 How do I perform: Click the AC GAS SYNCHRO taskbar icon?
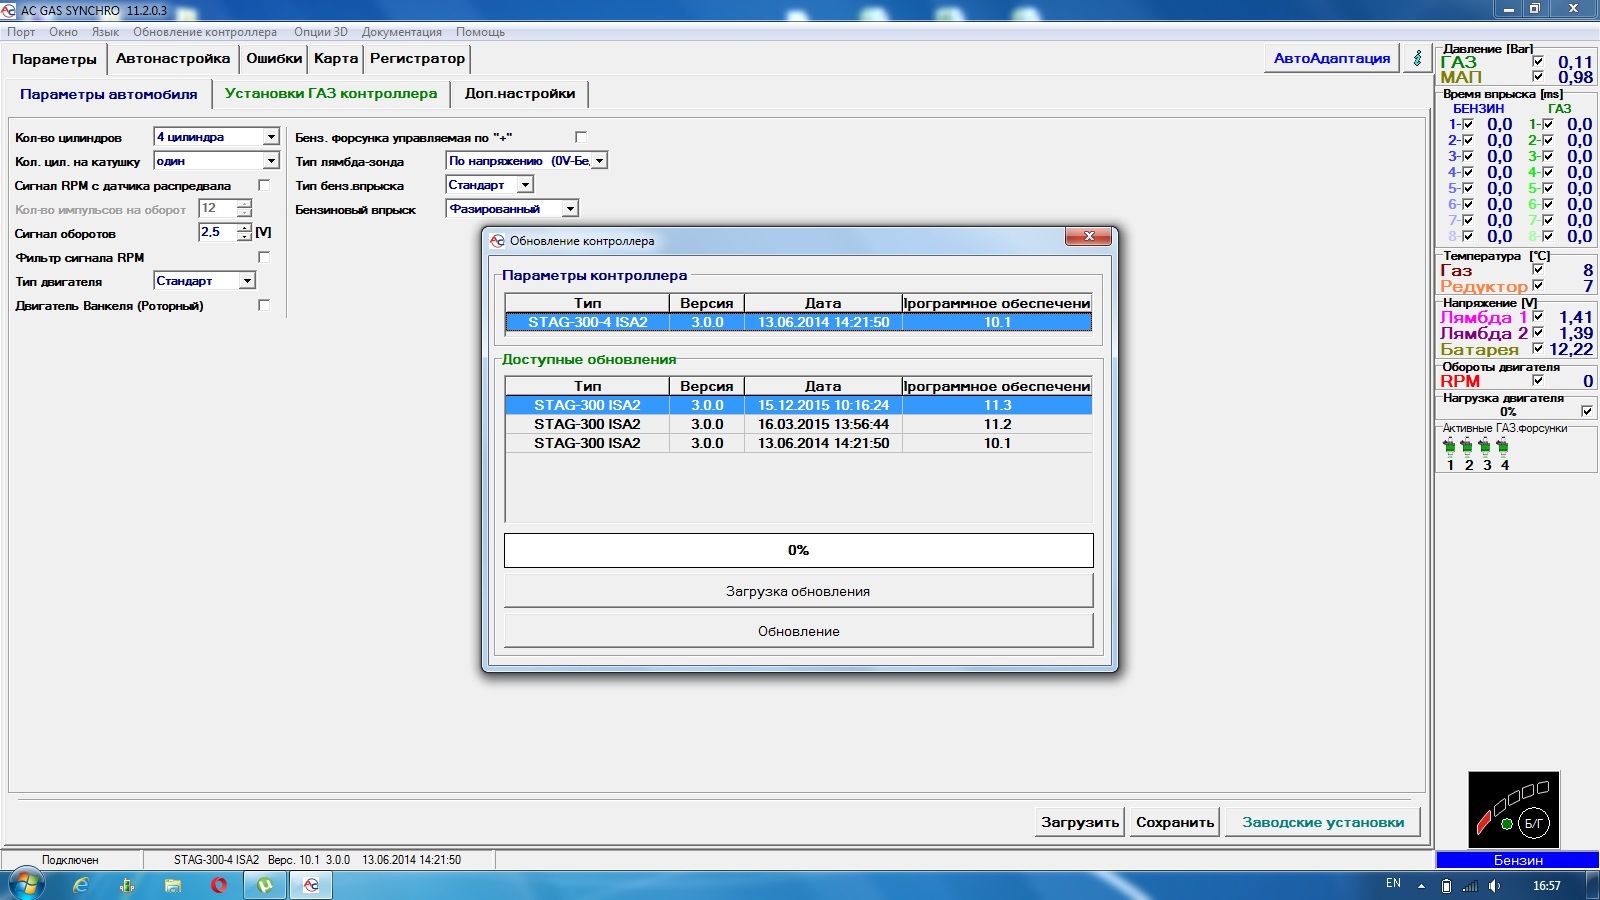click(x=311, y=885)
